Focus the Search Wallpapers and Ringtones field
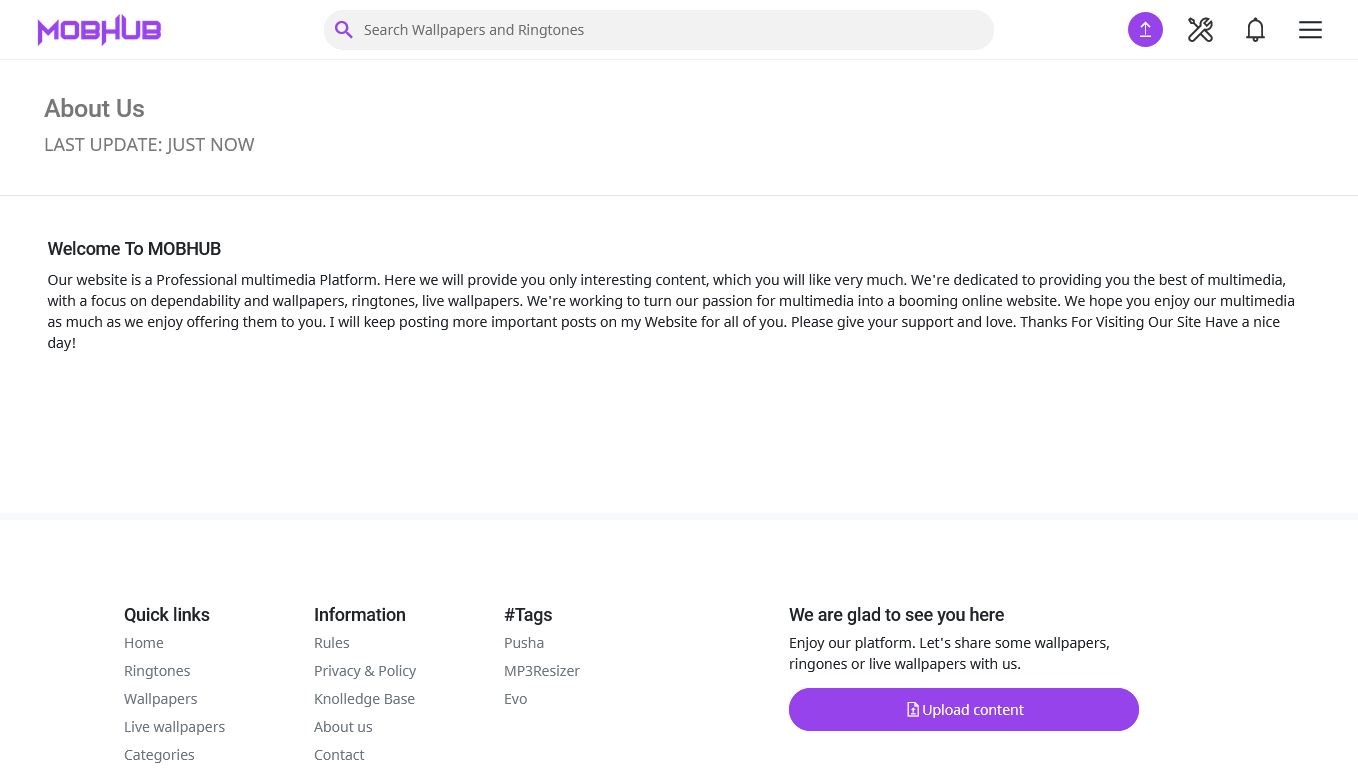1358x768 pixels. click(x=658, y=30)
